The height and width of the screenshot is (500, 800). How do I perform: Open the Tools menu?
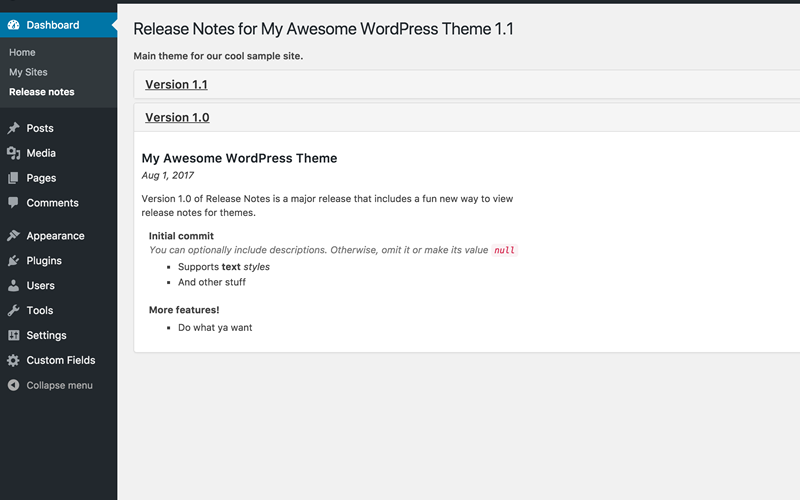point(59,310)
